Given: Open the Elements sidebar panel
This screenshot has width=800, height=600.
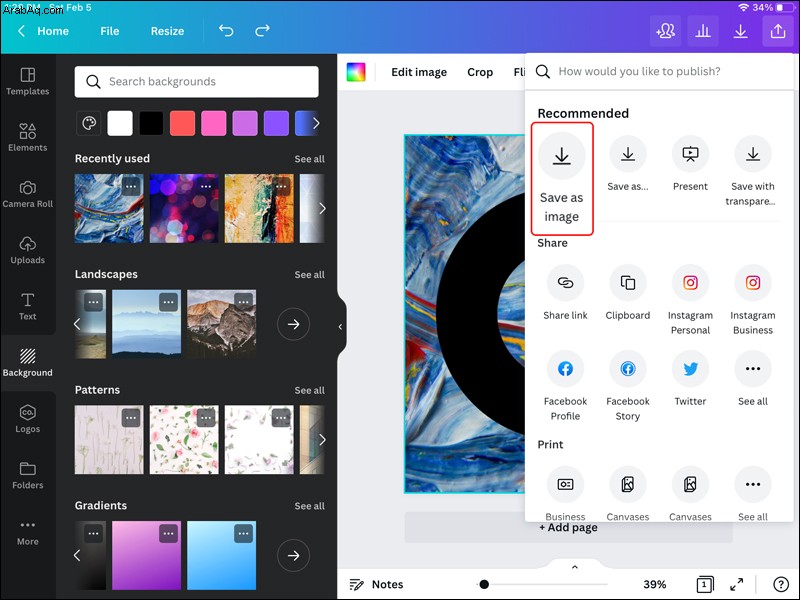Looking at the screenshot, I should [x=28, y=137].
